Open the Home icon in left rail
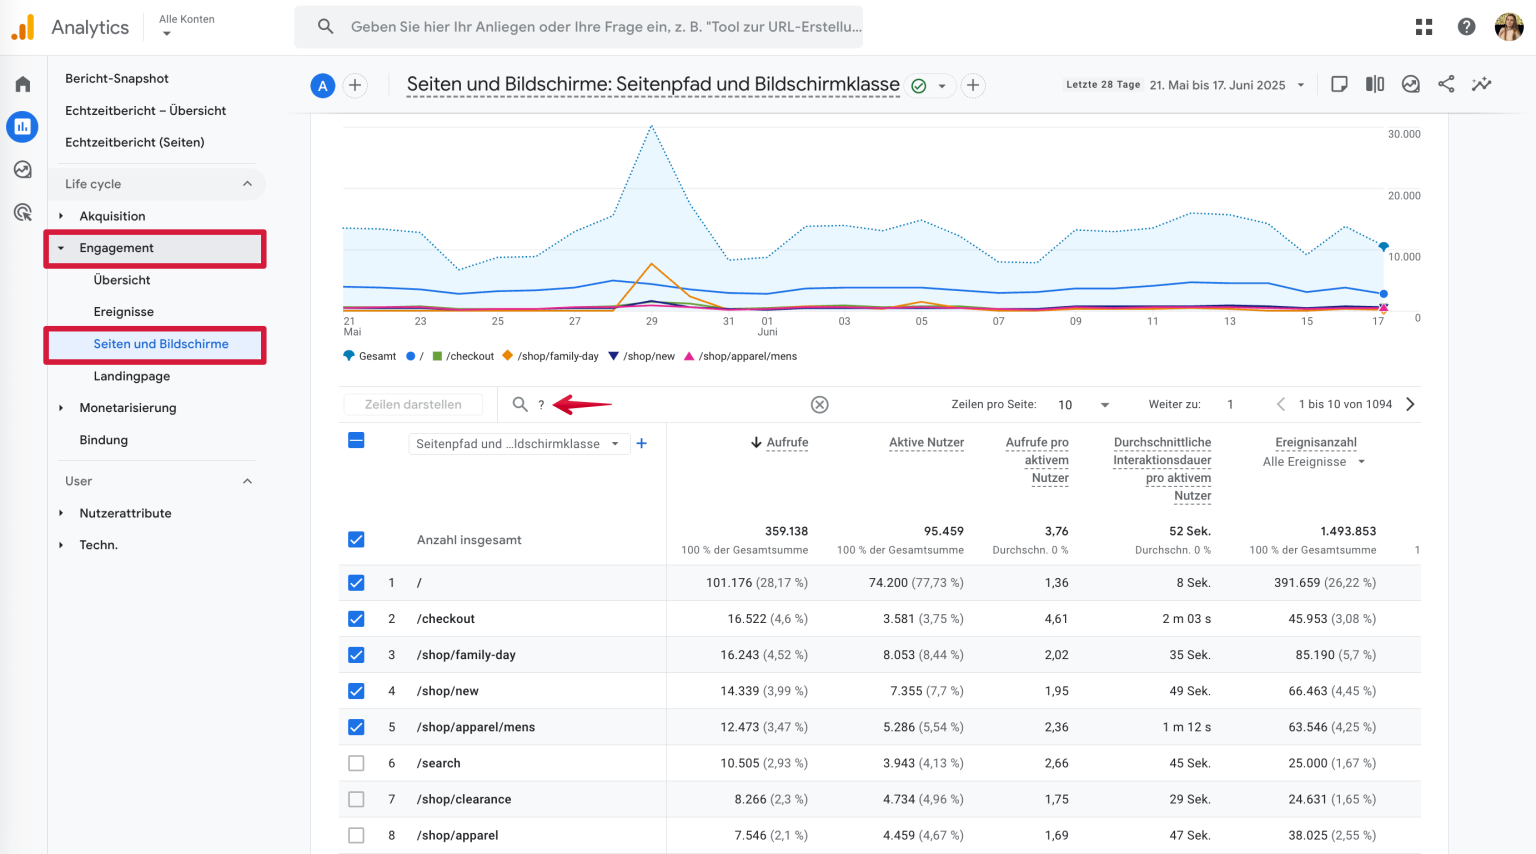The image size is (1536, 854). 23,85
